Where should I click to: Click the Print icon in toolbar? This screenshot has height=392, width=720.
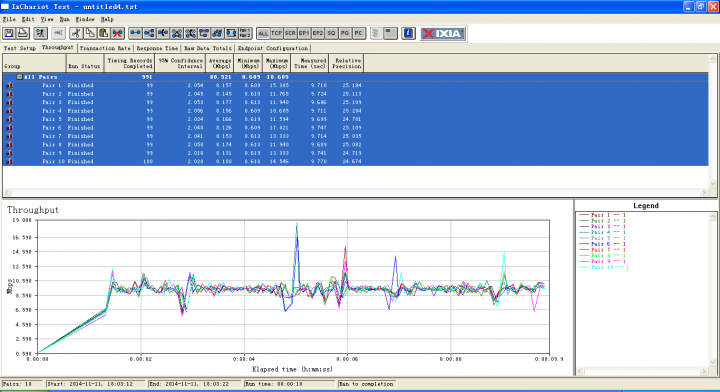click(22, 33)
